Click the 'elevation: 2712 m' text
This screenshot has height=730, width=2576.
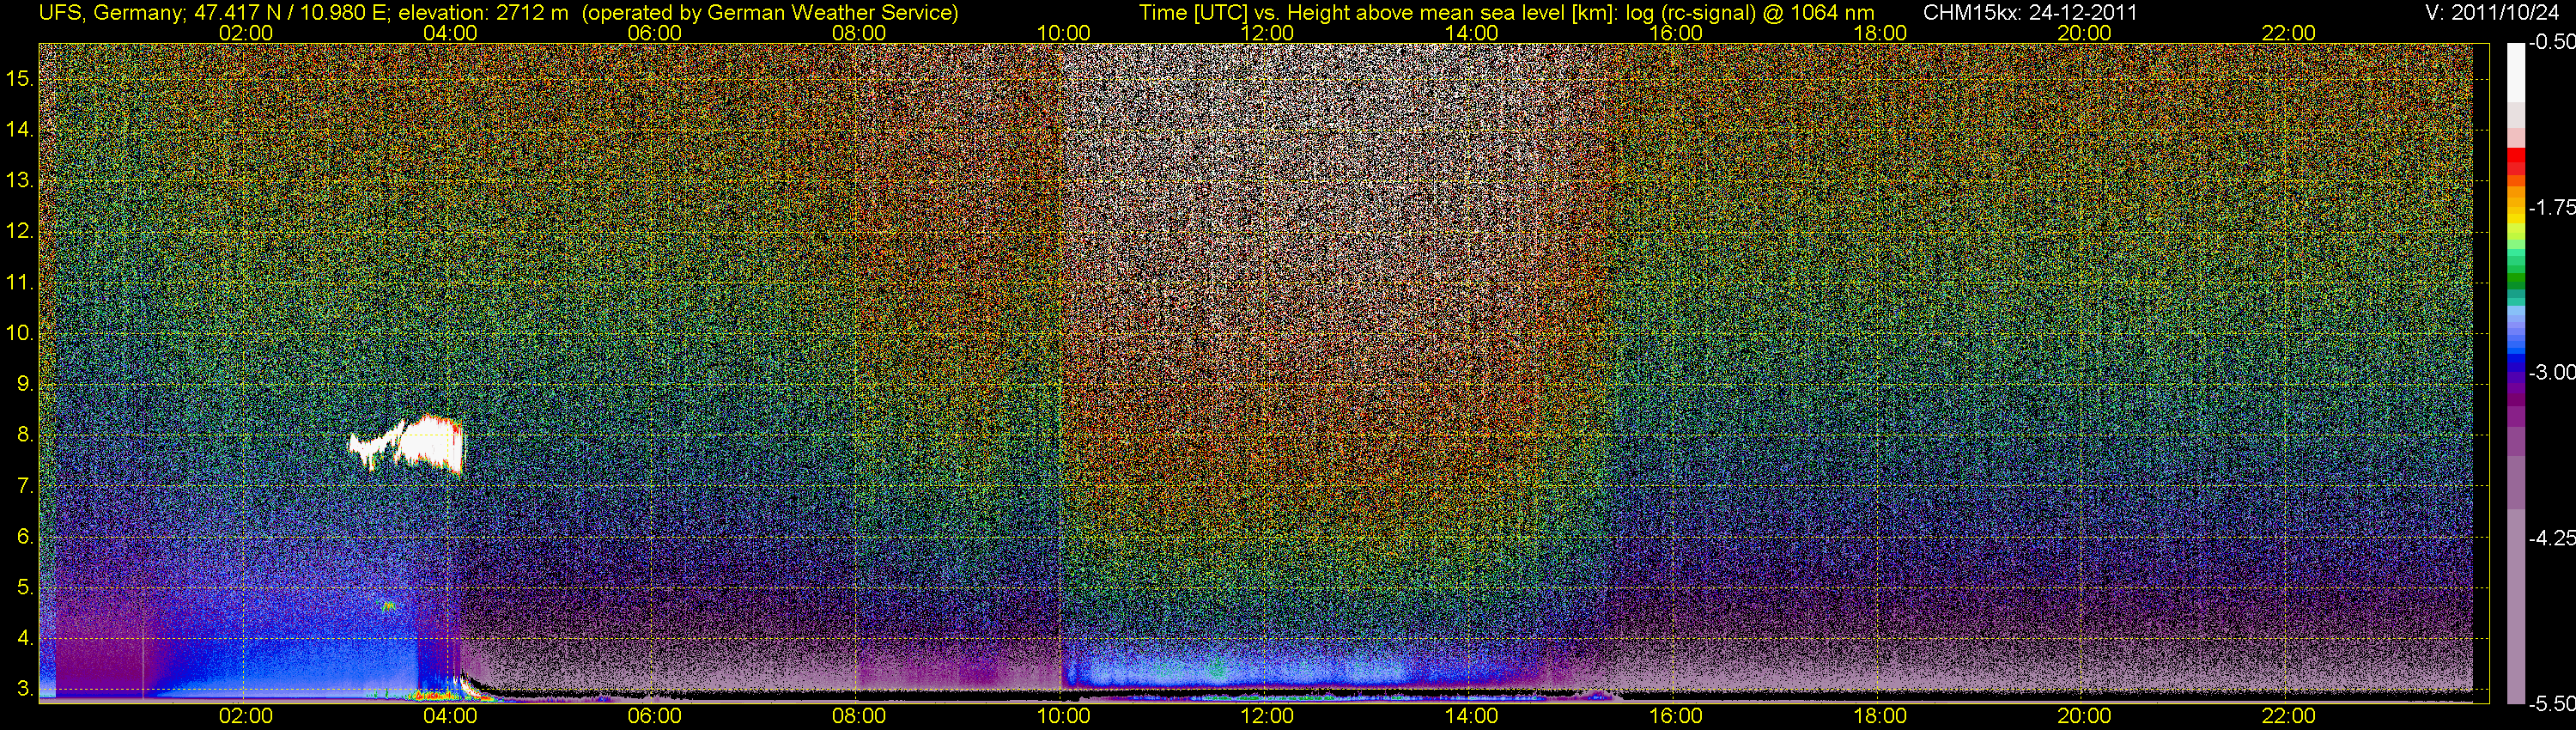pyautogui.click(x=484, y=13)
